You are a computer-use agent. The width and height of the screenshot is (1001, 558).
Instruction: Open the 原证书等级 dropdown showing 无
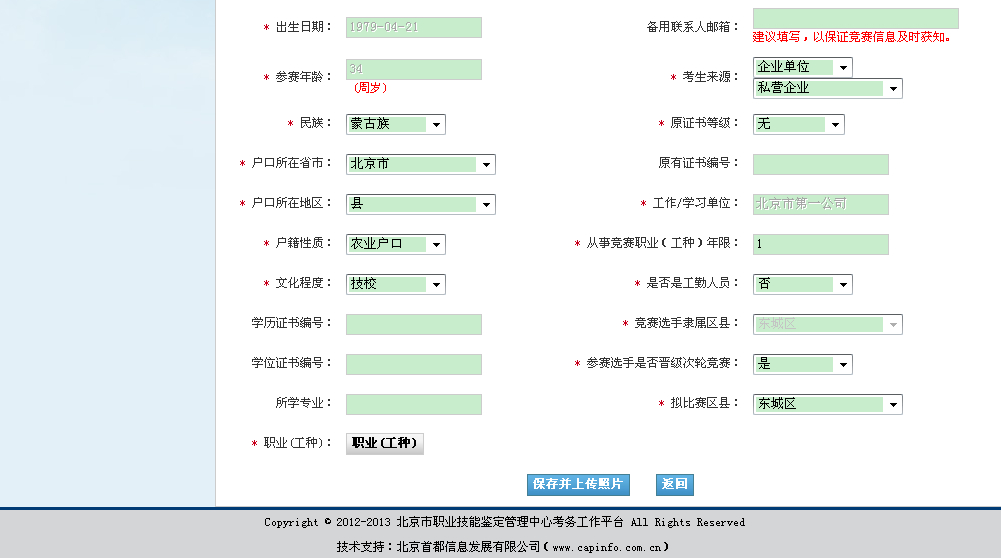(798, 124)
